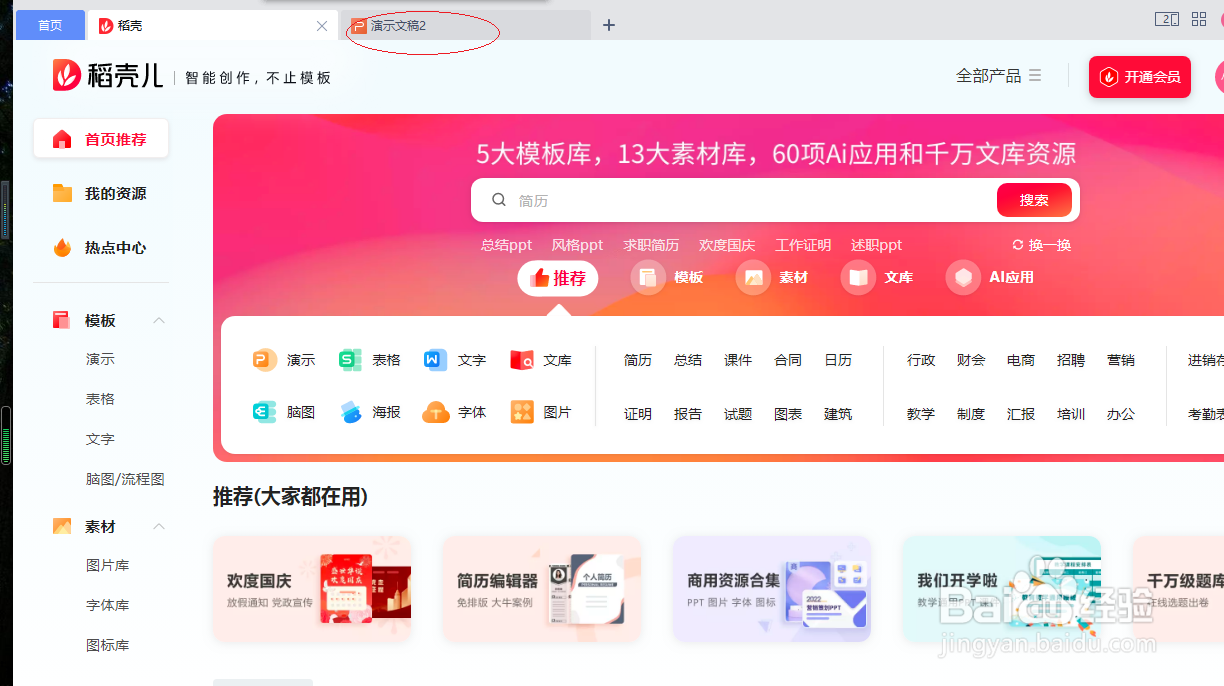Open the 简历编辑器 recommendation card
This screenshot has height=686, width=1224.
(x=541, y=588)
